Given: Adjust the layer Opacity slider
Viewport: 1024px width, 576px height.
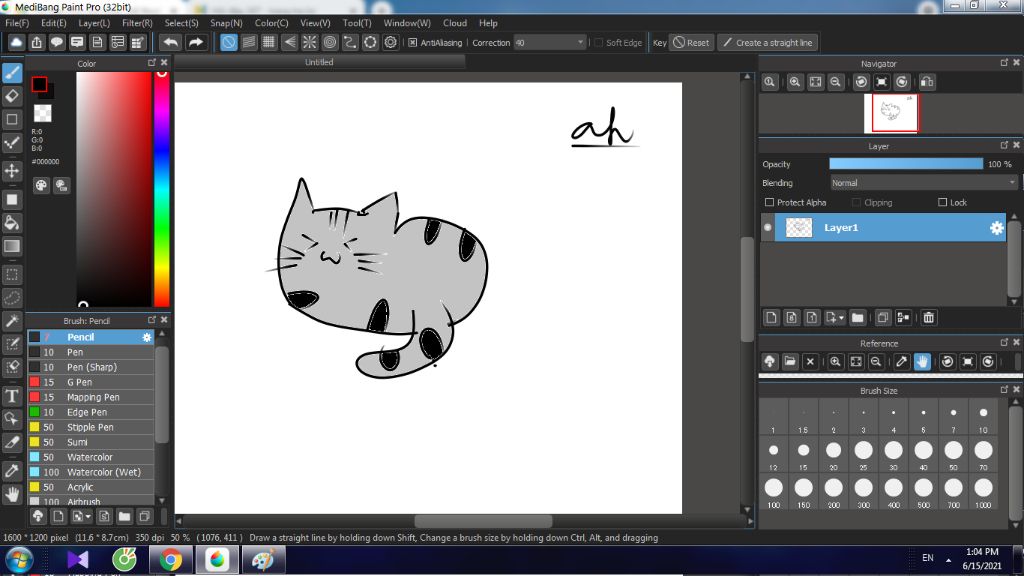Looking at the screenshot, I should tap(906, 164).
